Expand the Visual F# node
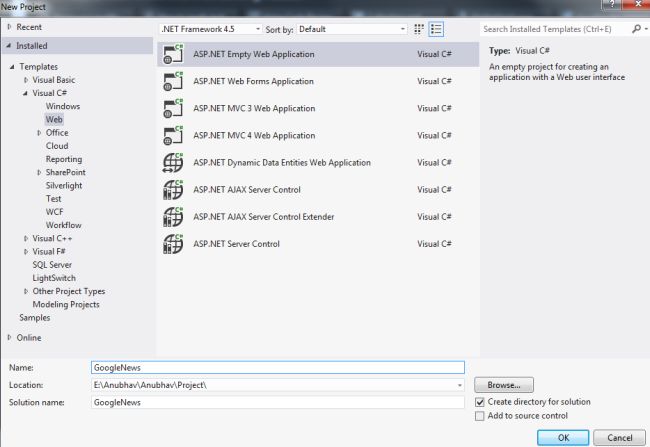 [26, 252]
